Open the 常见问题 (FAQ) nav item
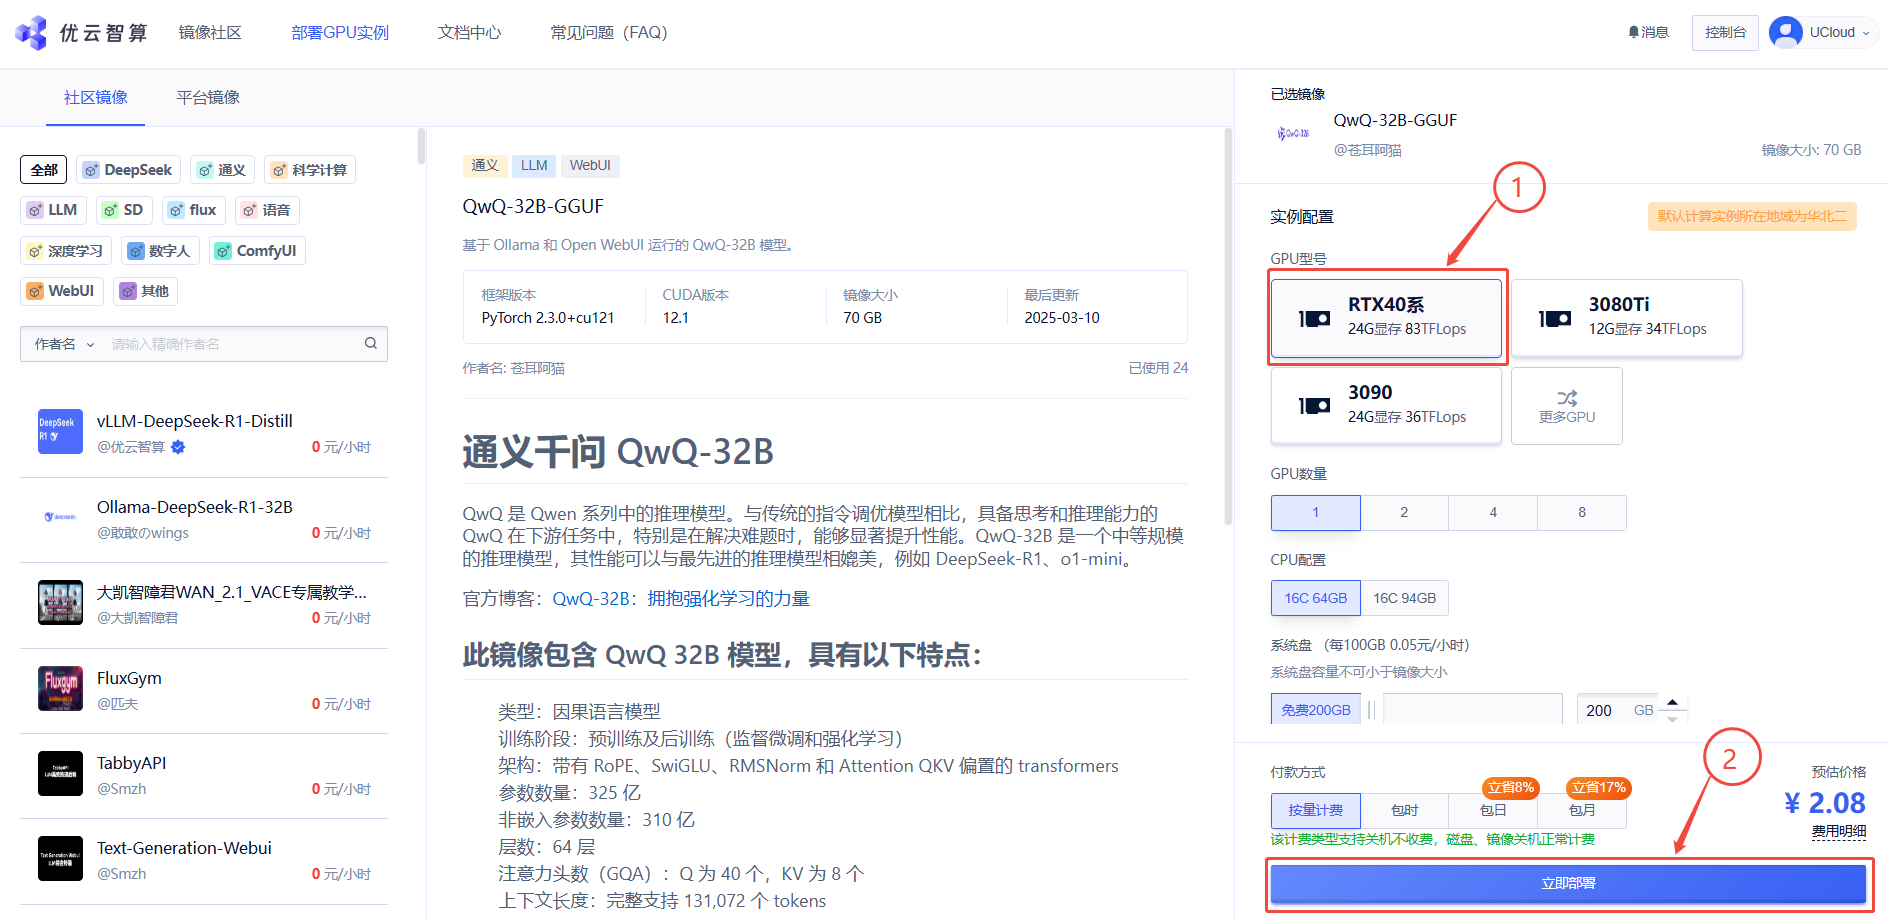 click(609, 33)
